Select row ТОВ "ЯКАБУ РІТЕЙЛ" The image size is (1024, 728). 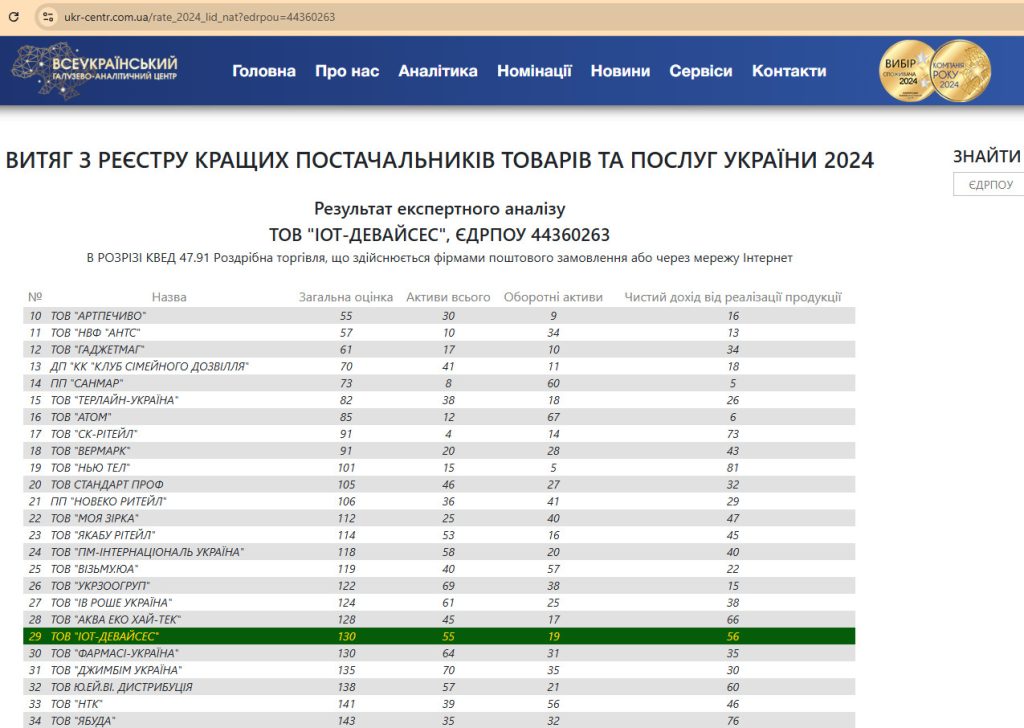[439, 535]
